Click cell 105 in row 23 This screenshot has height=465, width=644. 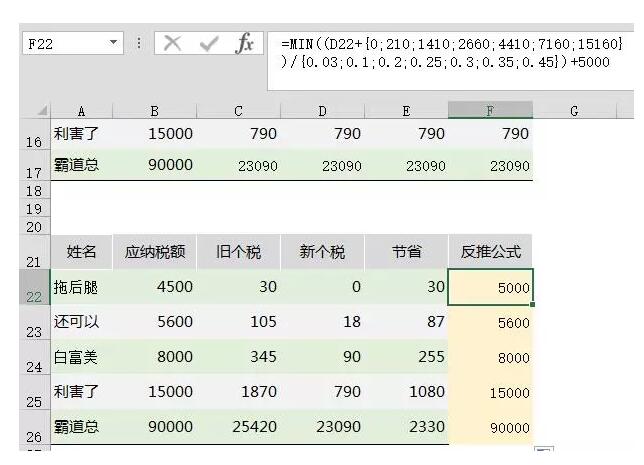(238, 322)
